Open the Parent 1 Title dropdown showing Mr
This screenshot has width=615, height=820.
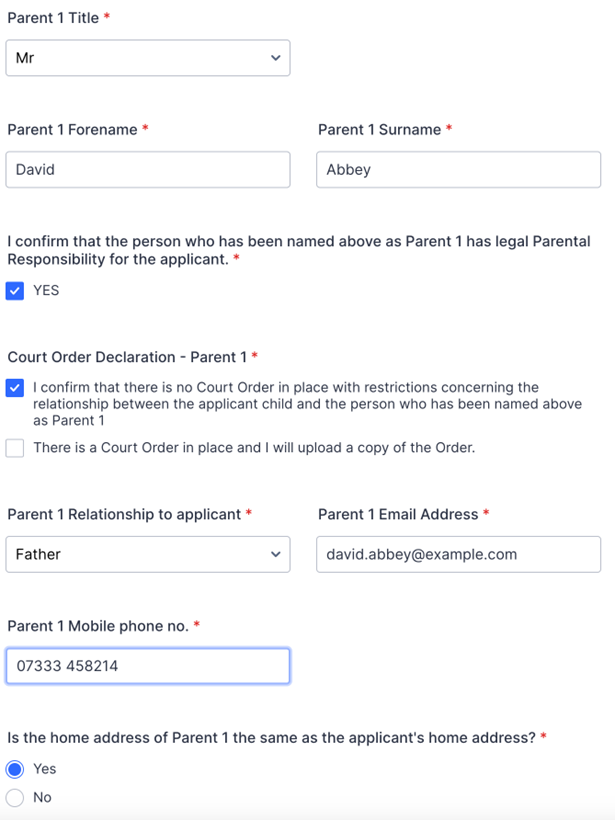[148, 58]
